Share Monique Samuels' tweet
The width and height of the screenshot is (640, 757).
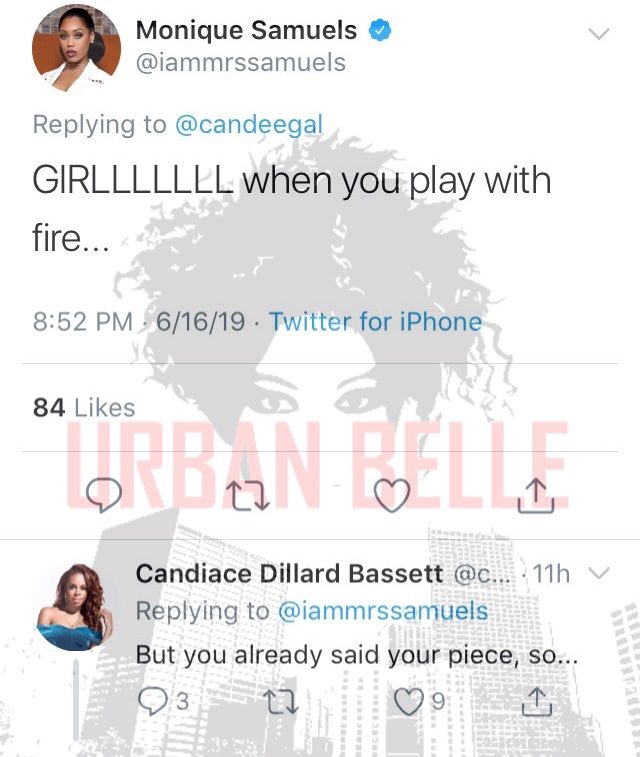(536, 495)
